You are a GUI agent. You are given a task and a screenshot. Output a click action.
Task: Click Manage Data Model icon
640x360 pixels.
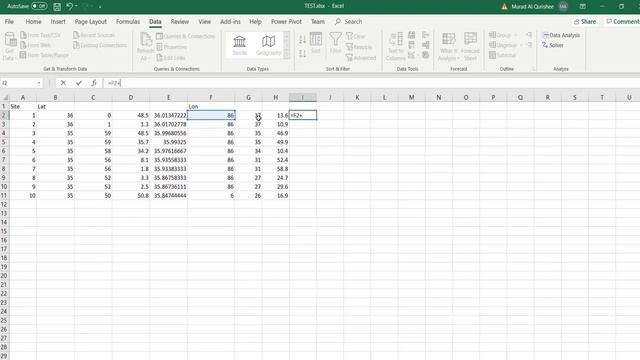[426, 55]
